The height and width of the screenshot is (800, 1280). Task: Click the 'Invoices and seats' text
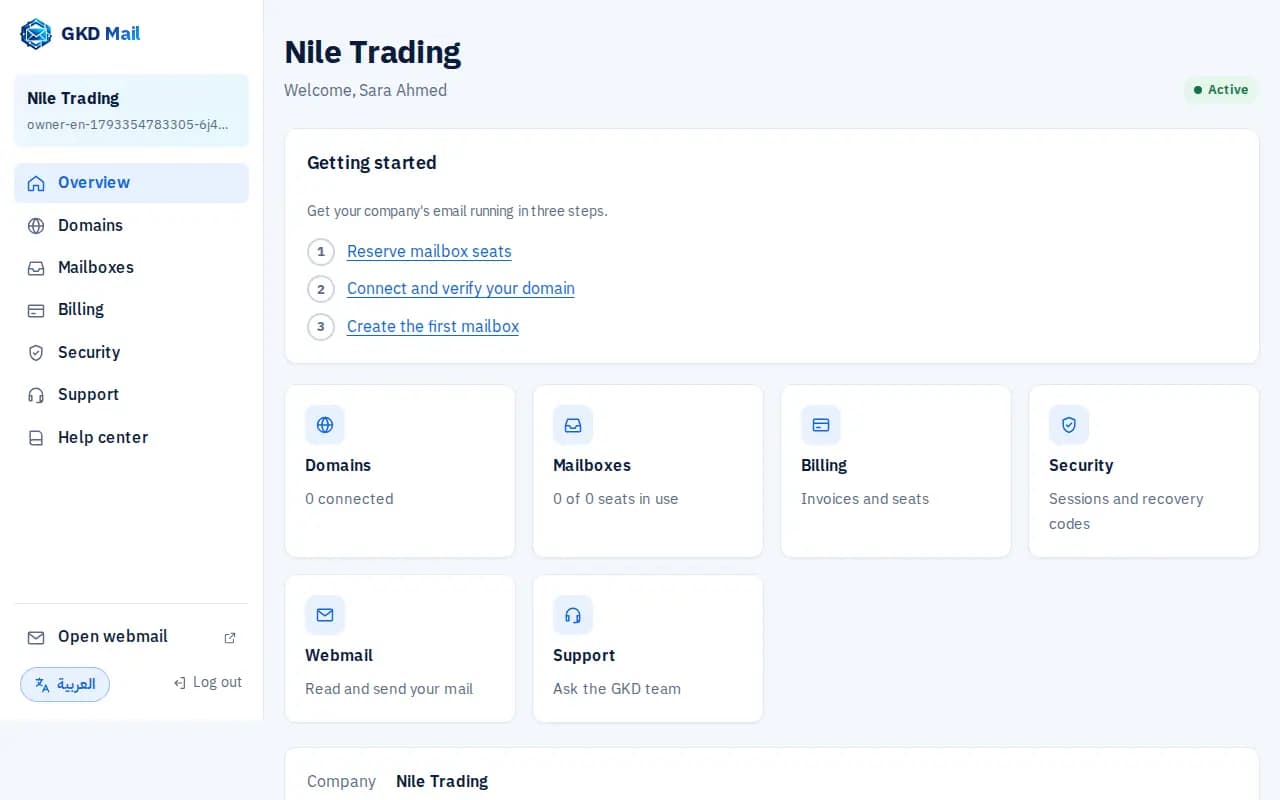click(x=865, y=499)
